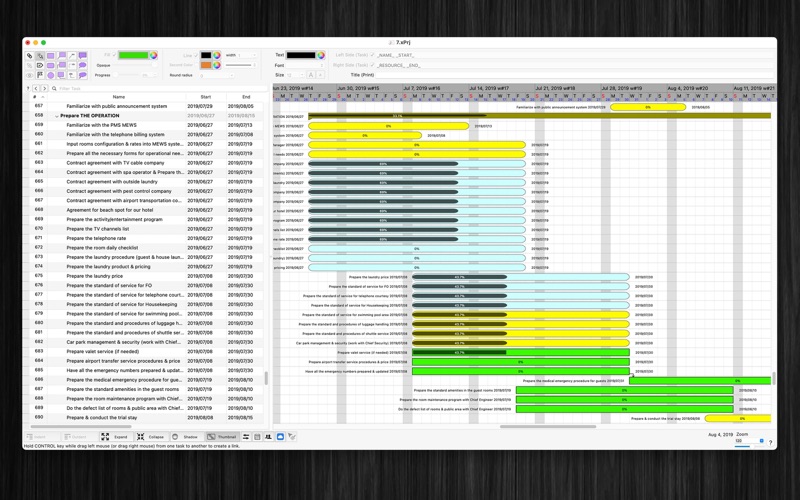Screen dimensions: 800x500
Task: Click the End column header
Action: [x=246, y=97]
